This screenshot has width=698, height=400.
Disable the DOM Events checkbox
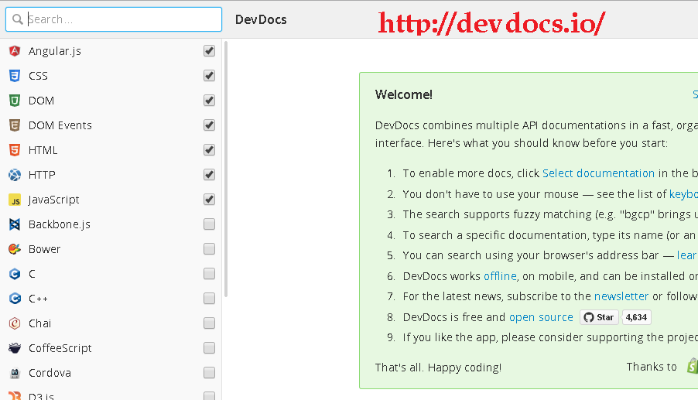tap(209, 125)
